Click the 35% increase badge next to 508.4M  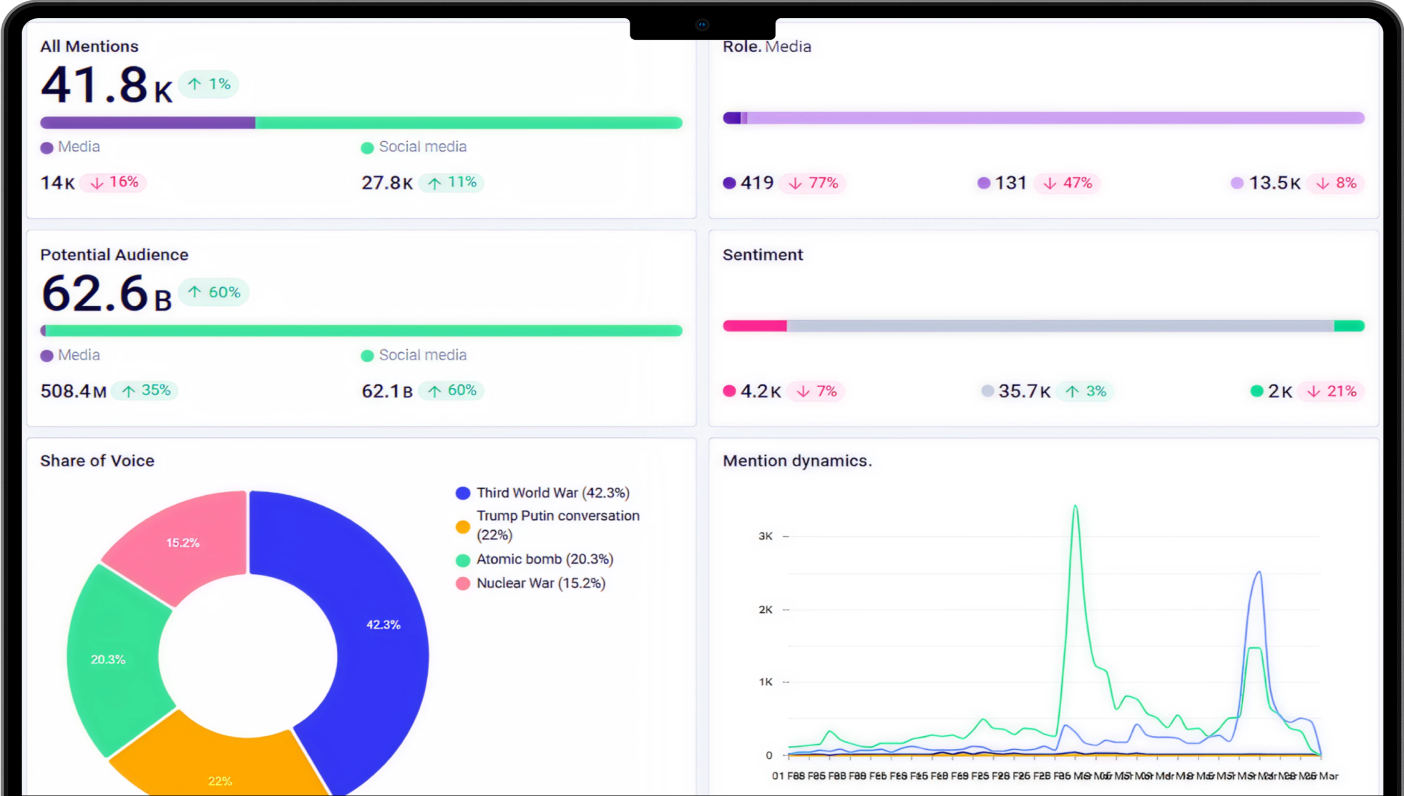(145, 390)
